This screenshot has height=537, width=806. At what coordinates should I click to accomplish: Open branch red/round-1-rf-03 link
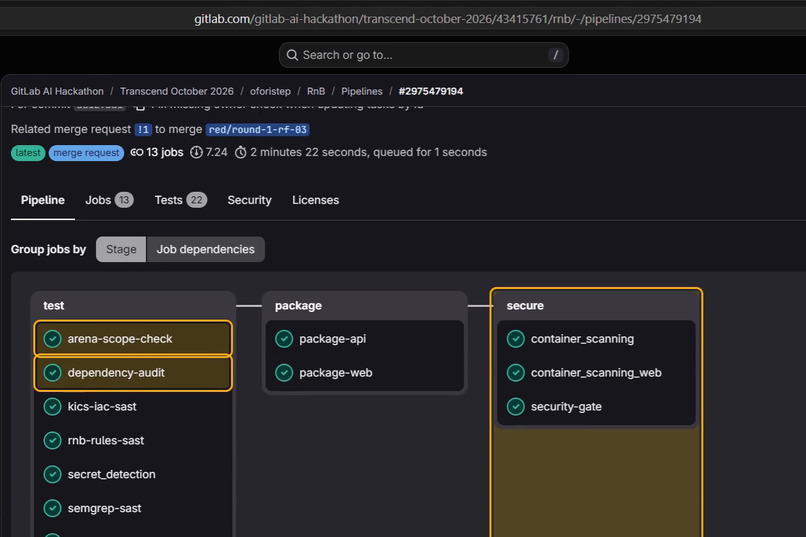point(258,129)
